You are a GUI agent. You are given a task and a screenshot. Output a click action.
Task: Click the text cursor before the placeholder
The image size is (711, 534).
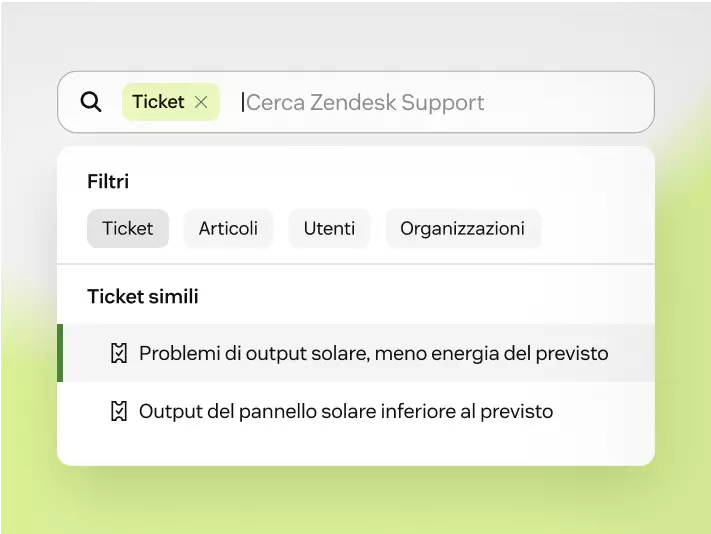coord(243,102)
